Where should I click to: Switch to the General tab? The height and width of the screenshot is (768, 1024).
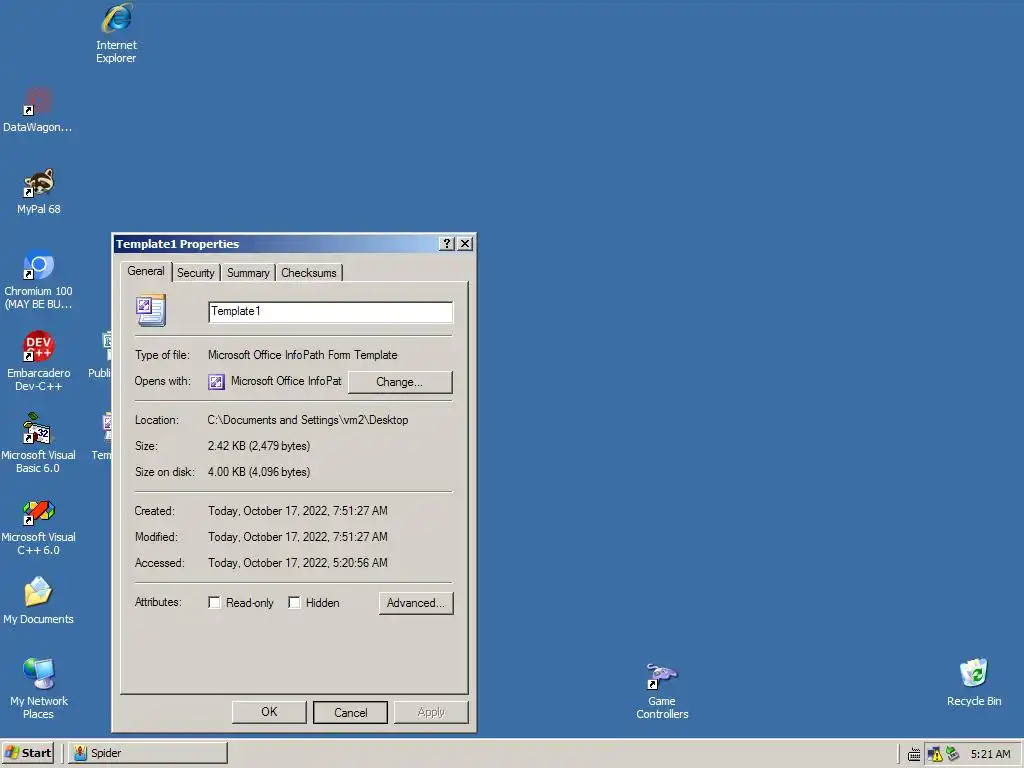146,271
